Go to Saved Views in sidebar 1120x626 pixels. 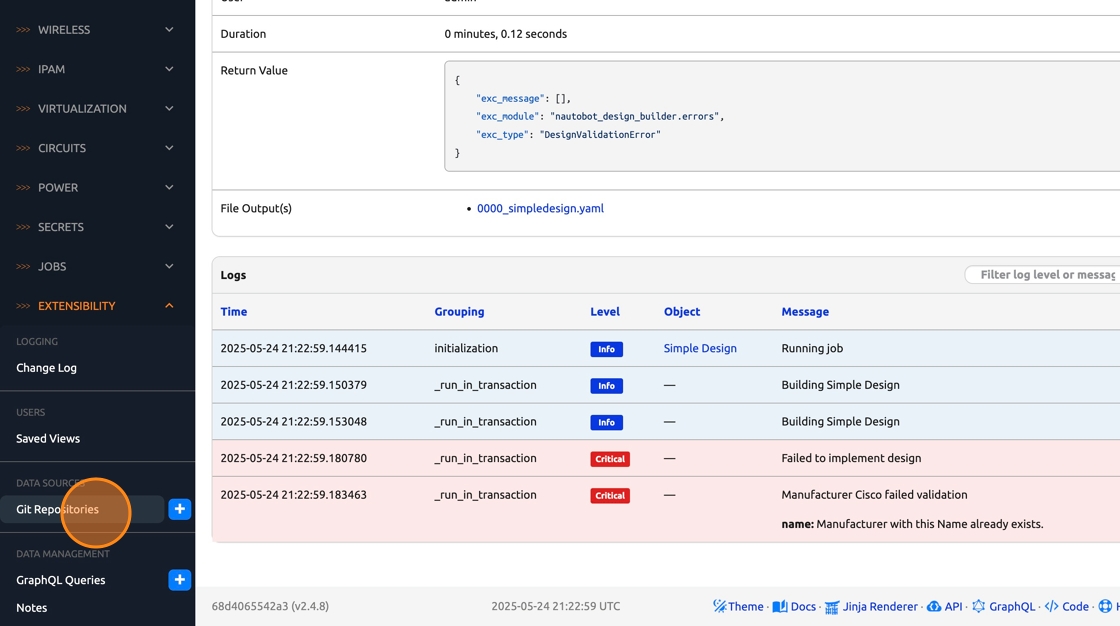pos(48,438)
